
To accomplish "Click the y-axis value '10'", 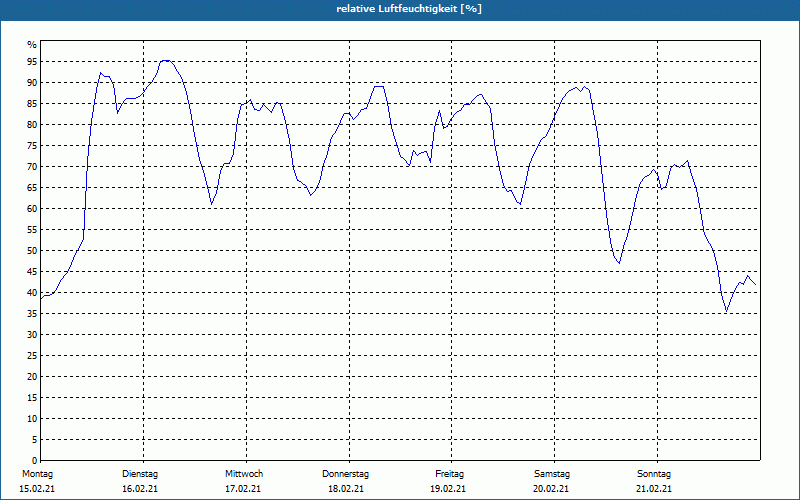I will click(32, 419).
